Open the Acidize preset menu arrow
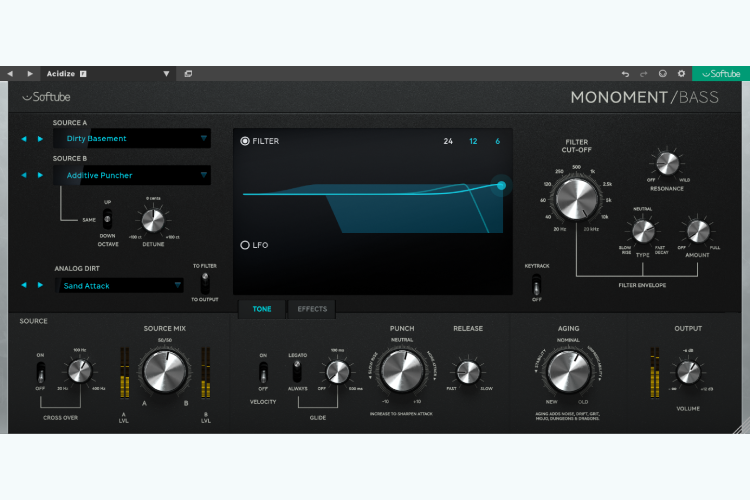The height and width of the screenshot is (500, 750). 166,74
